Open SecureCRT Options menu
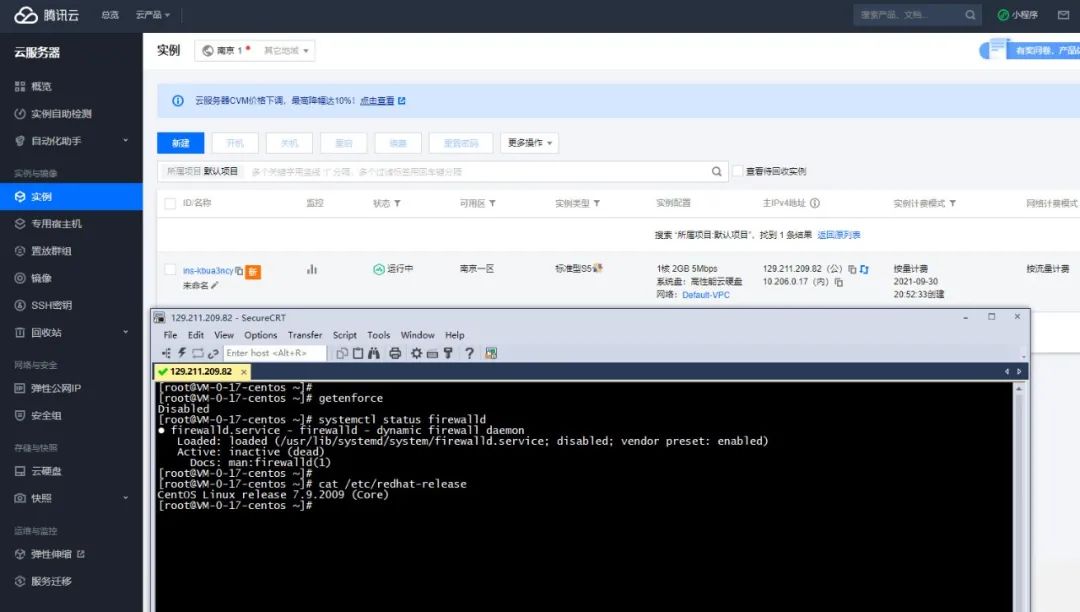Image resolution: width=1080 pixels, height=612 pixels. (x=260, y=335)
